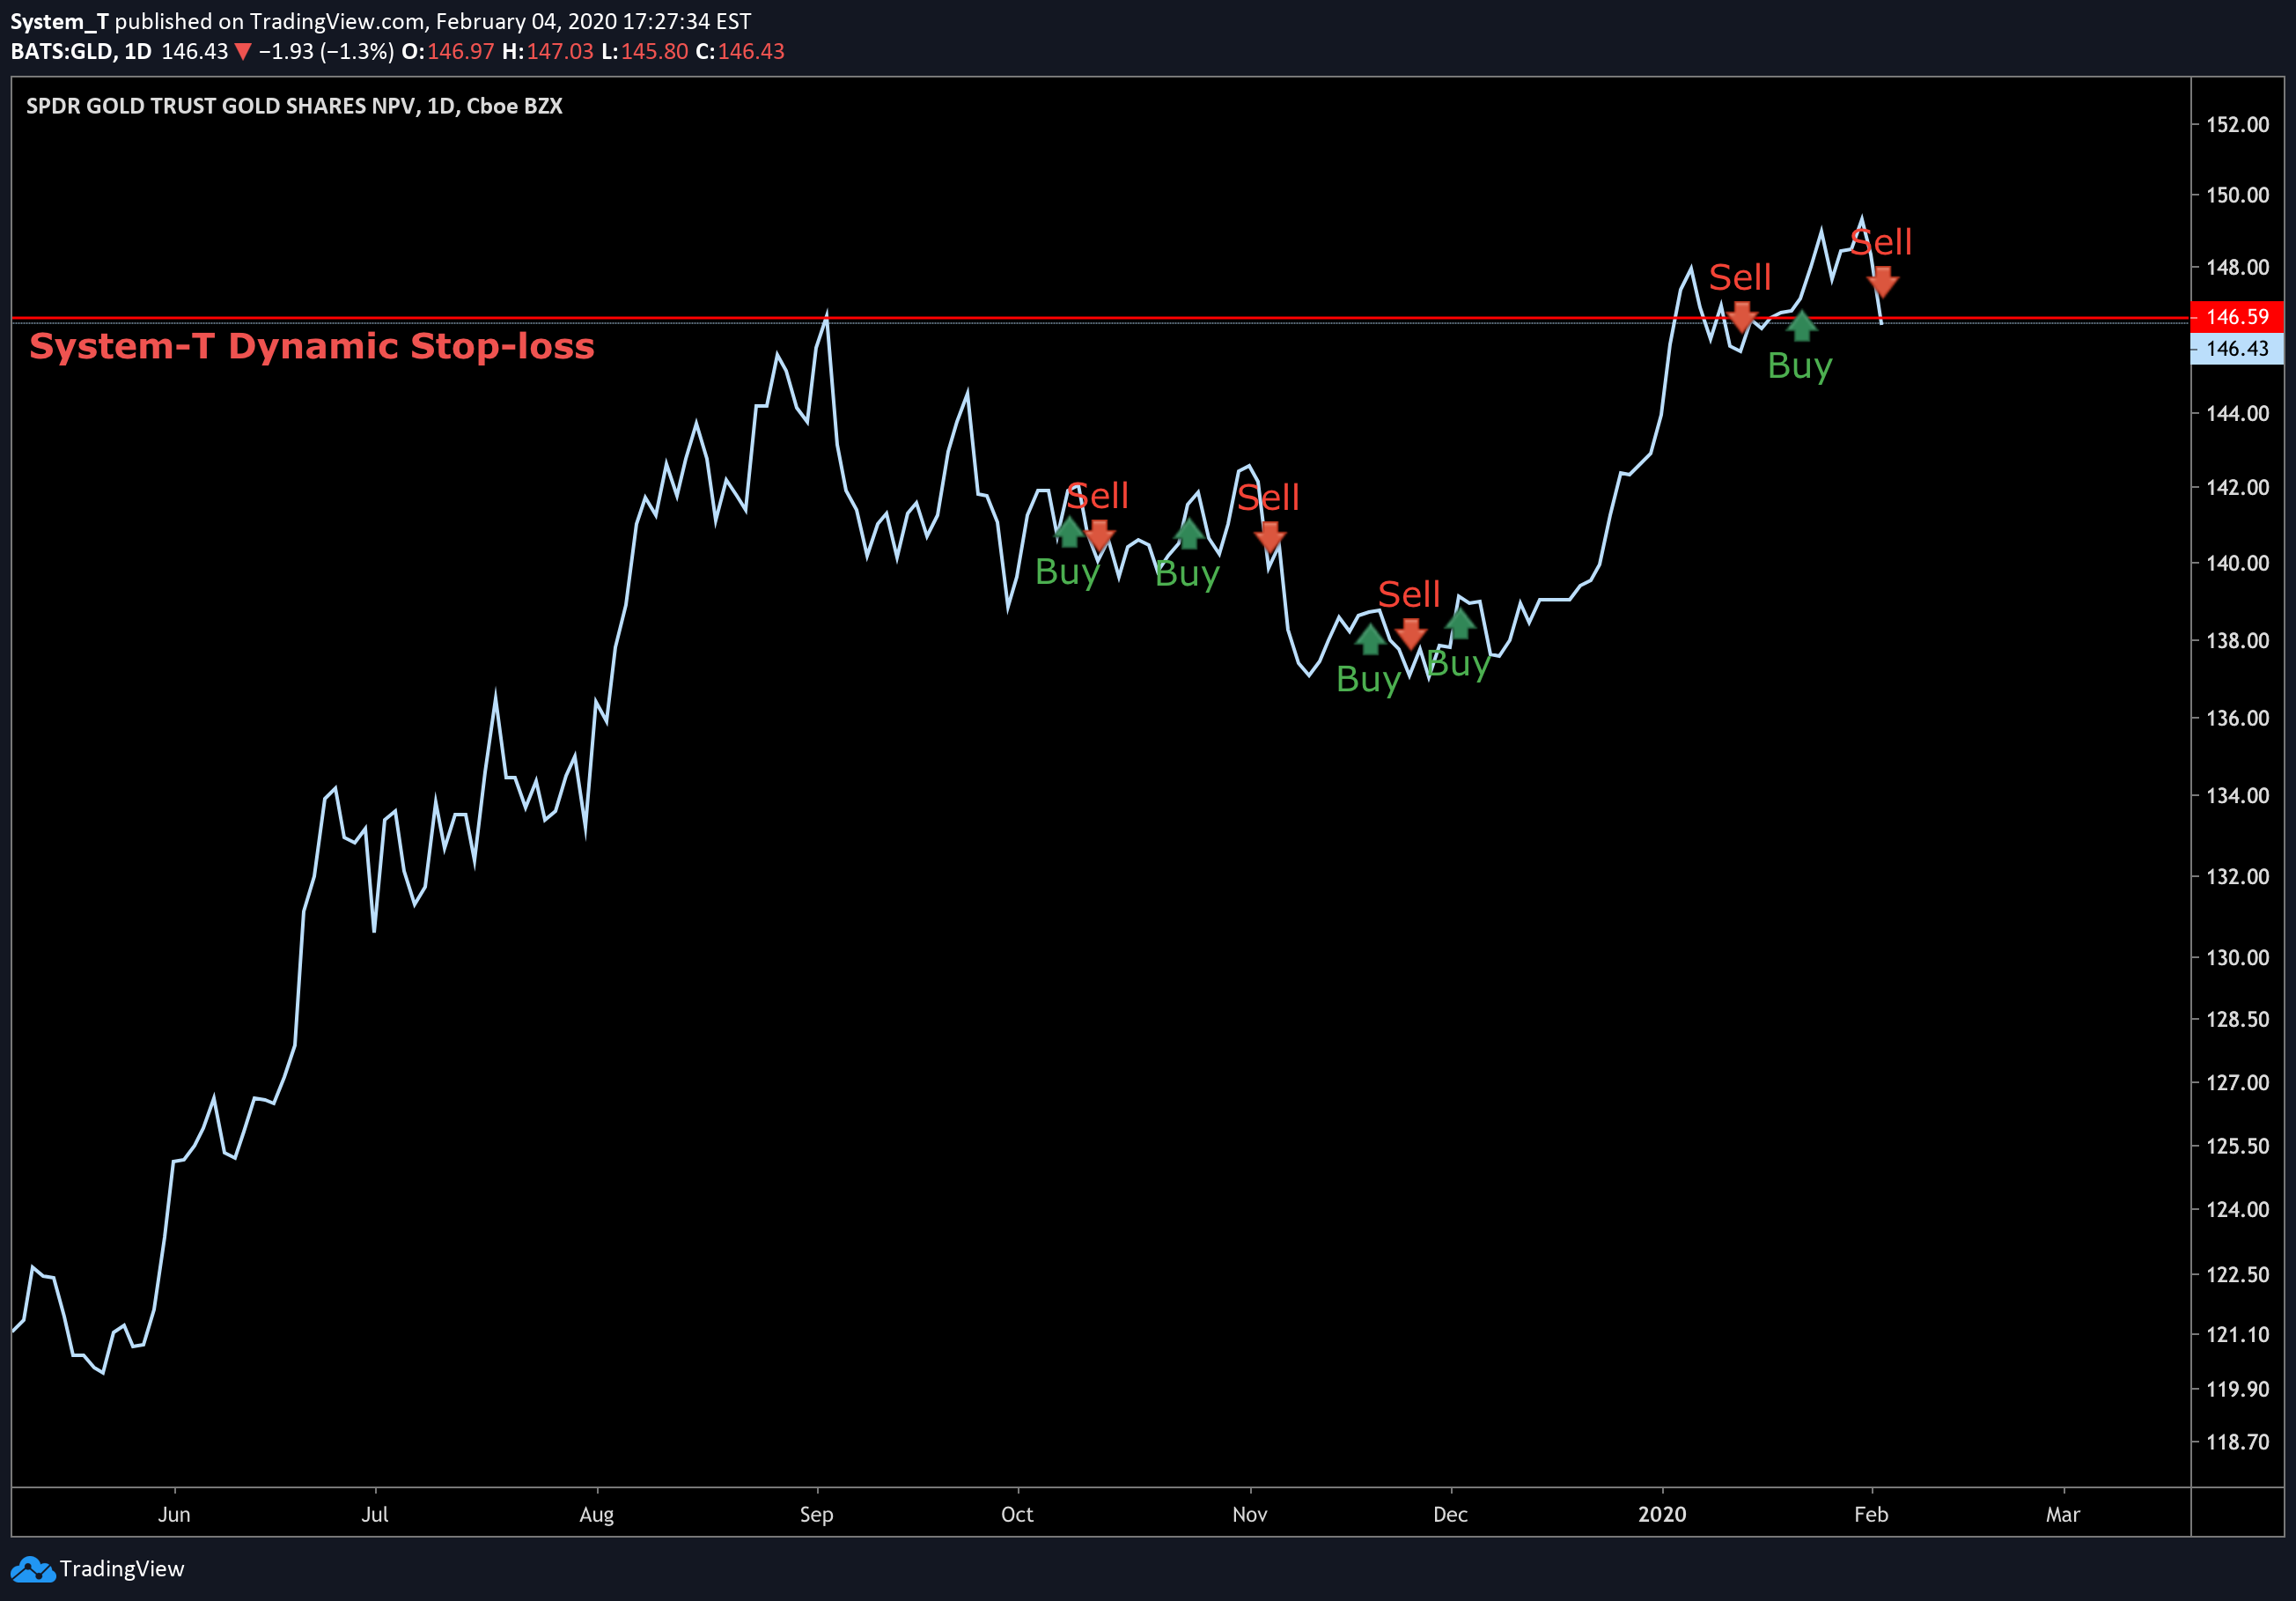
Task: Click the Sep label on time axis
Action: point(817,1514)
